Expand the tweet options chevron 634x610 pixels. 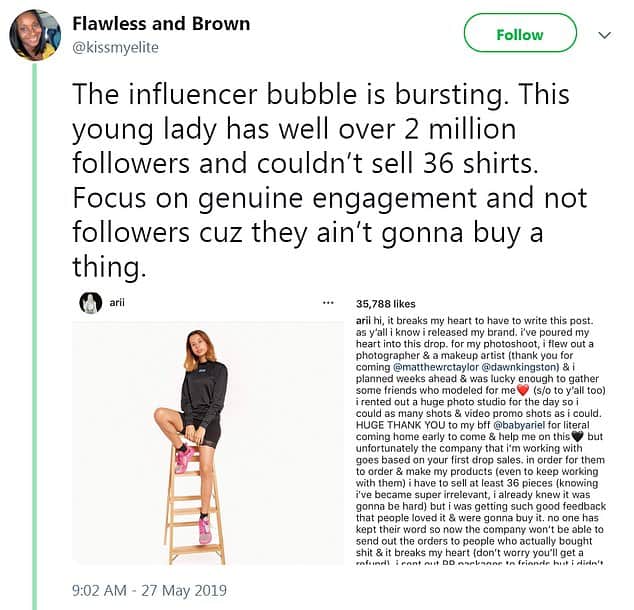(x=603, y=35)
